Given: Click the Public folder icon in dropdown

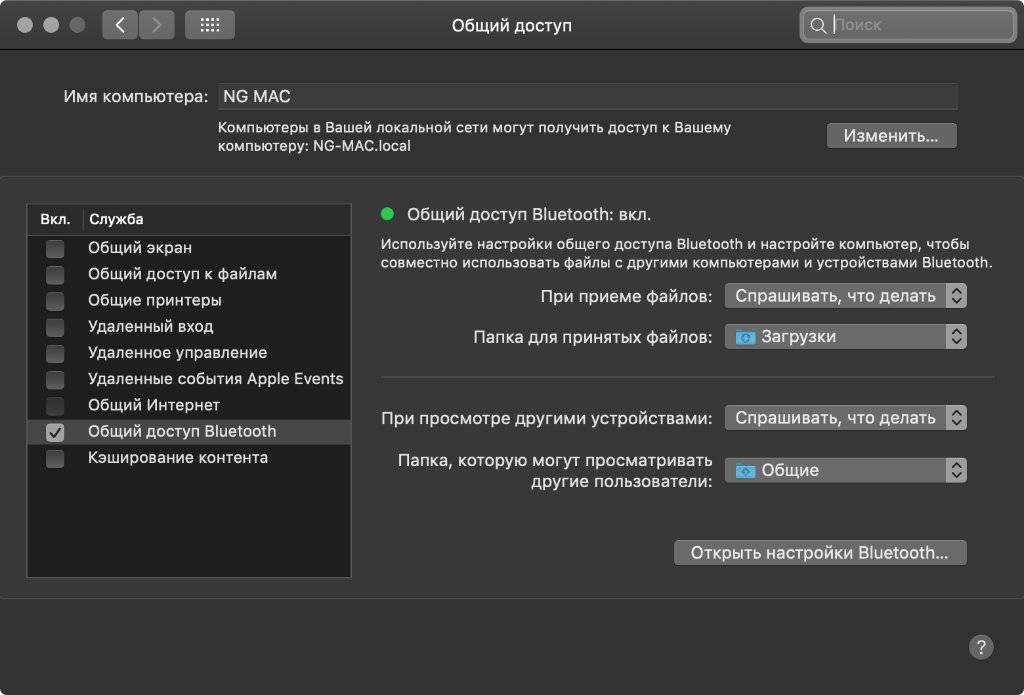Looking at the screenshot, I should coord(746,470).
